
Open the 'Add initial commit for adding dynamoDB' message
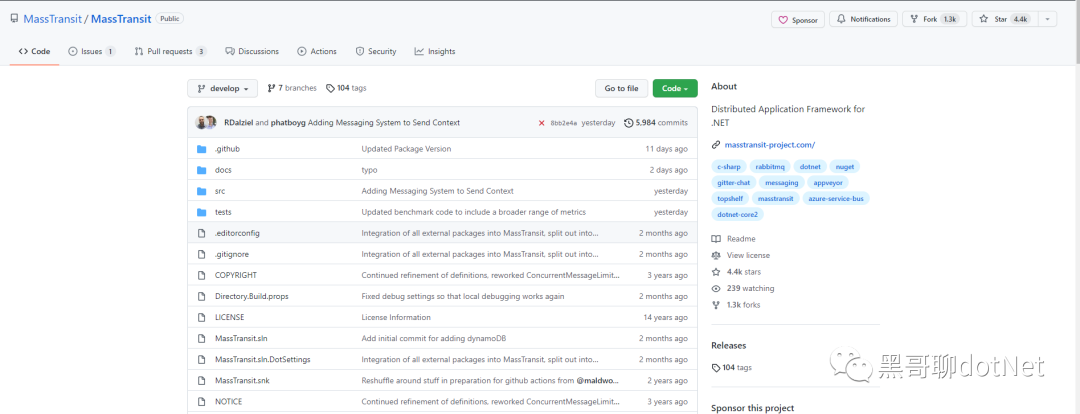(435, 339)
